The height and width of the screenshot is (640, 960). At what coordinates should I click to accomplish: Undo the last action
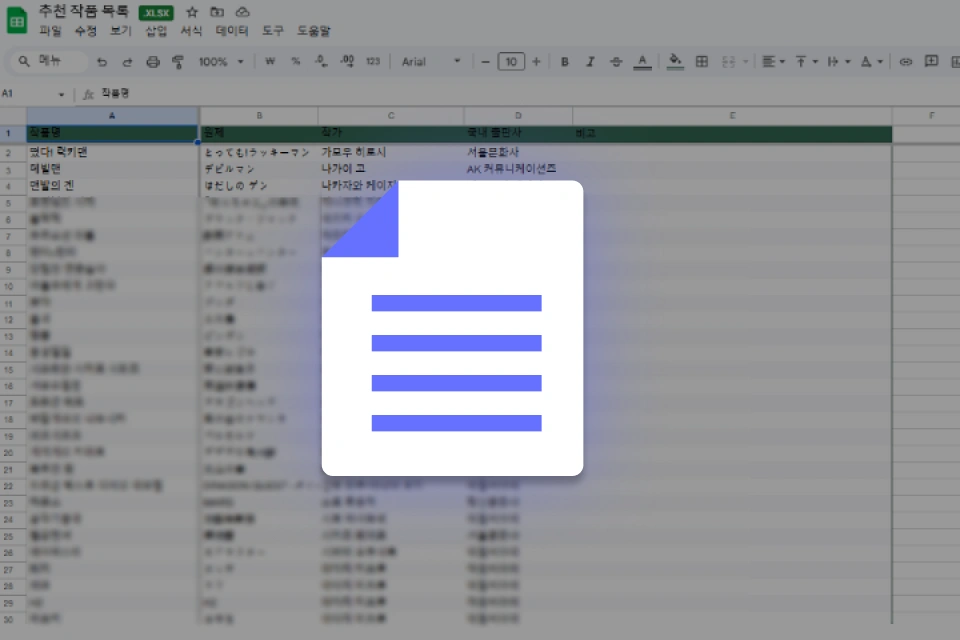[x=102, y=62]
